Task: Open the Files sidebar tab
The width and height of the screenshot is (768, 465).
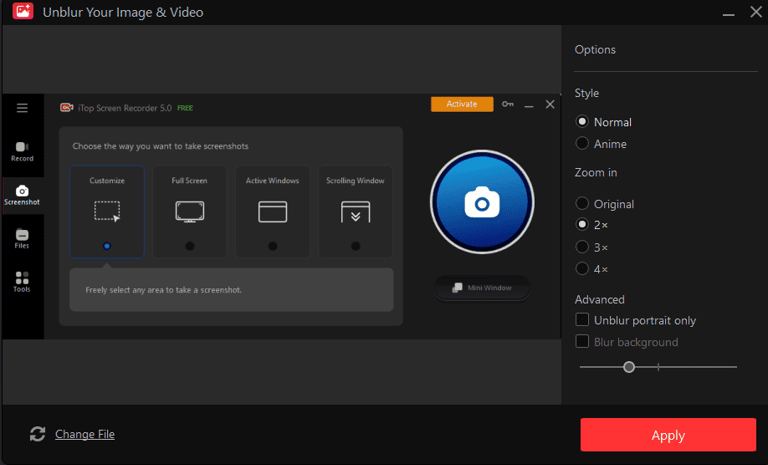Action: click(22, 239)
